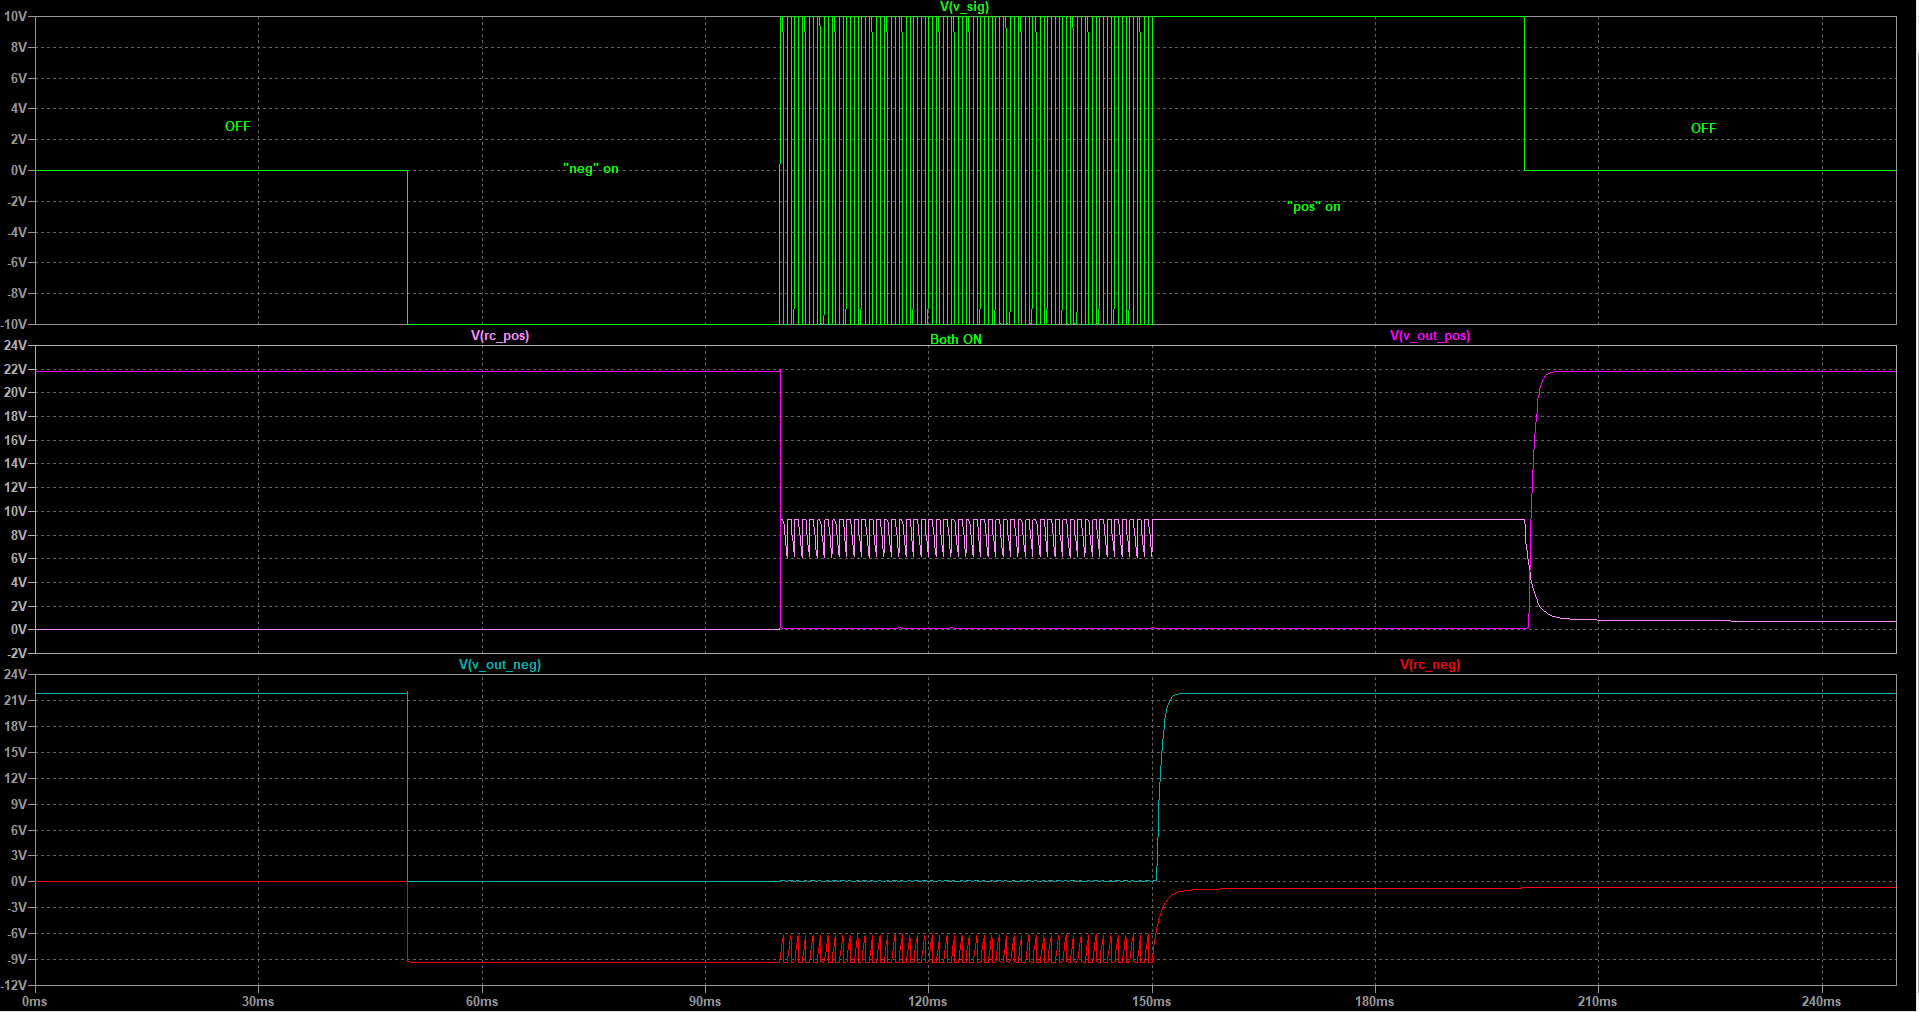1919x1012 pixels.
Task: Click the 0ms time axis label
Action: [x=35, y=1002]
